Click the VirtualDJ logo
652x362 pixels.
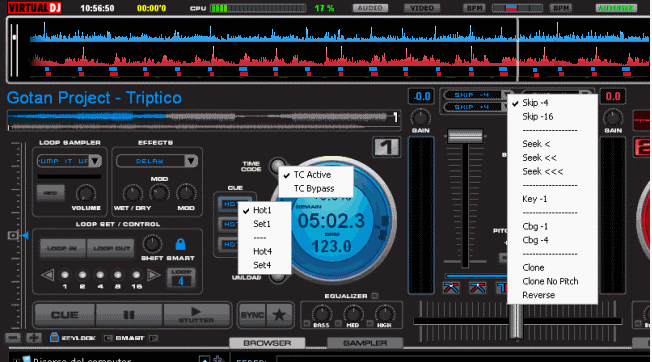(x=35, y=7)
